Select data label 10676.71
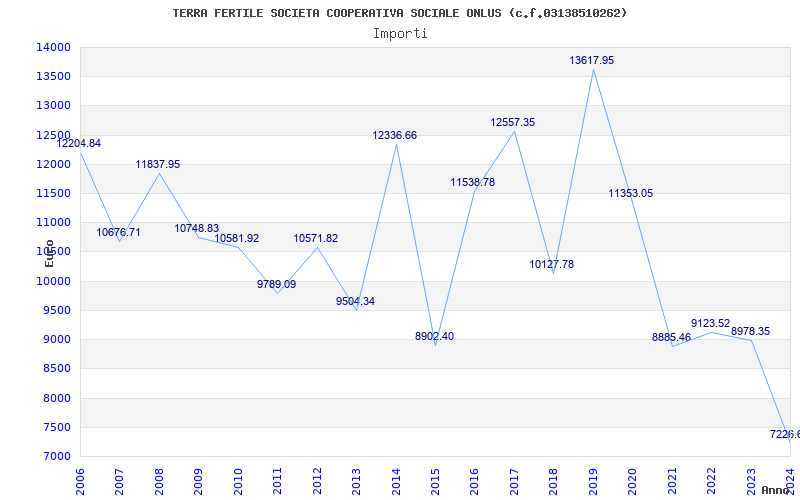The width and height of the screenshot is (800, 500). [x=118, y=232]
